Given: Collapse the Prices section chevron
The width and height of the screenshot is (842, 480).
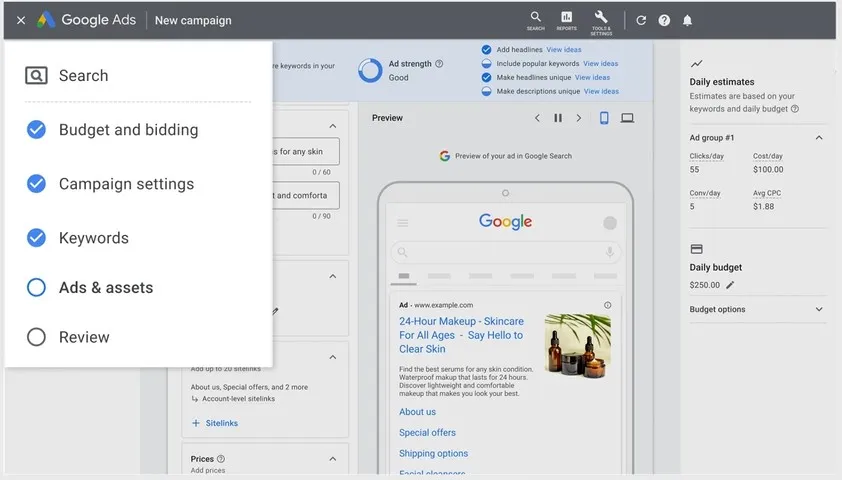Looking at the screenshot, I should tap(333, 459).
